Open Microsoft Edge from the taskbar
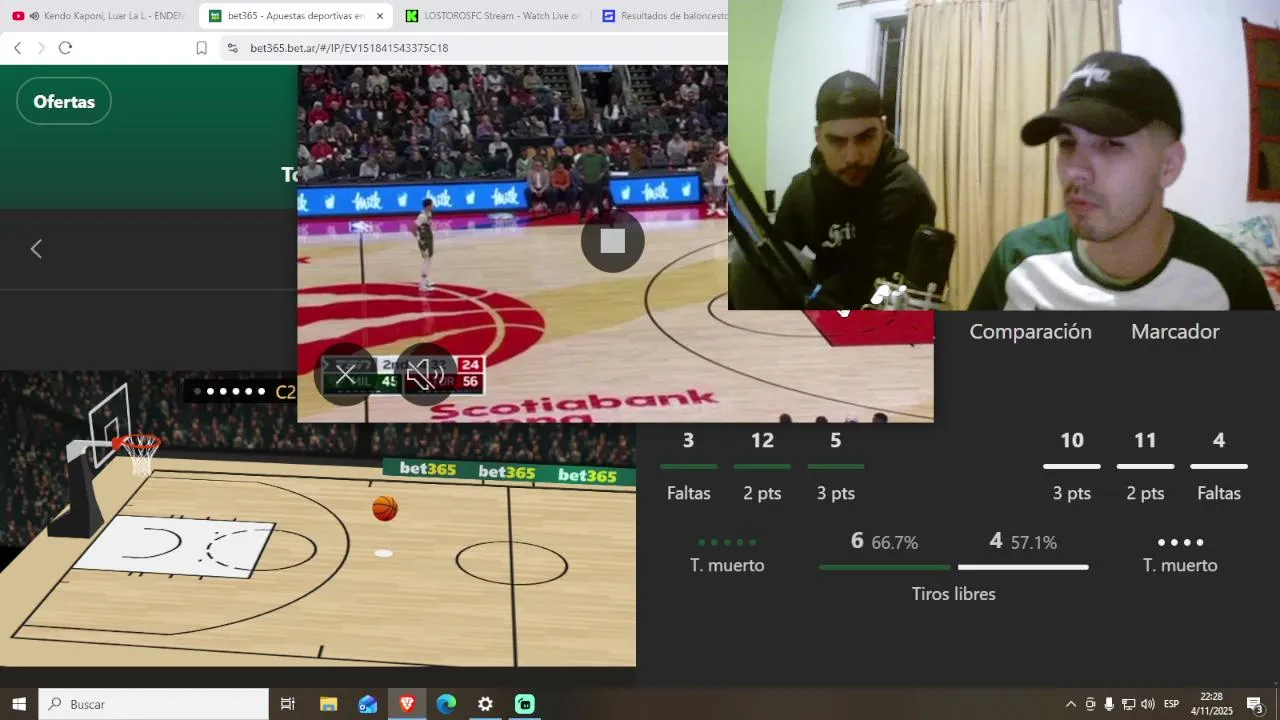 pyautogui.click(x=446, y=704)
